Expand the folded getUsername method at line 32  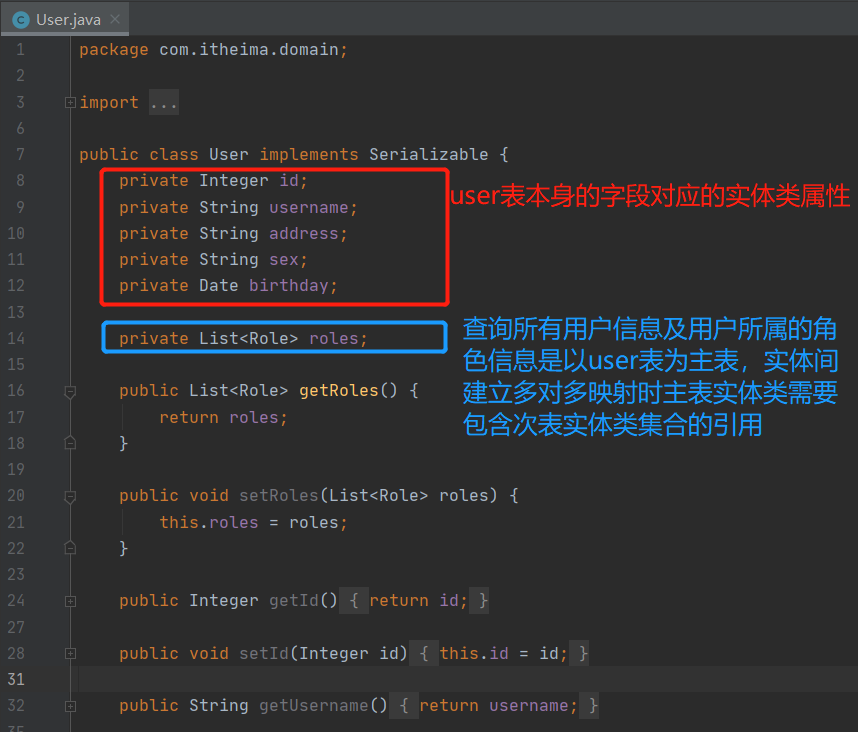pos(70,706)
